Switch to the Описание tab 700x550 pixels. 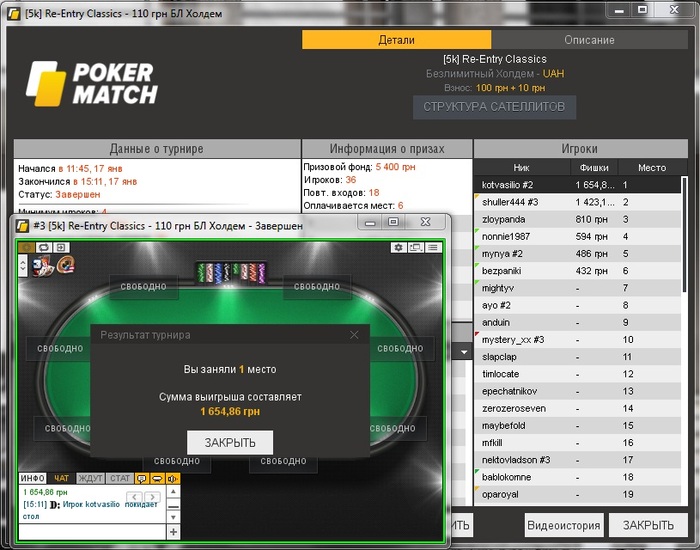point(589,40)
